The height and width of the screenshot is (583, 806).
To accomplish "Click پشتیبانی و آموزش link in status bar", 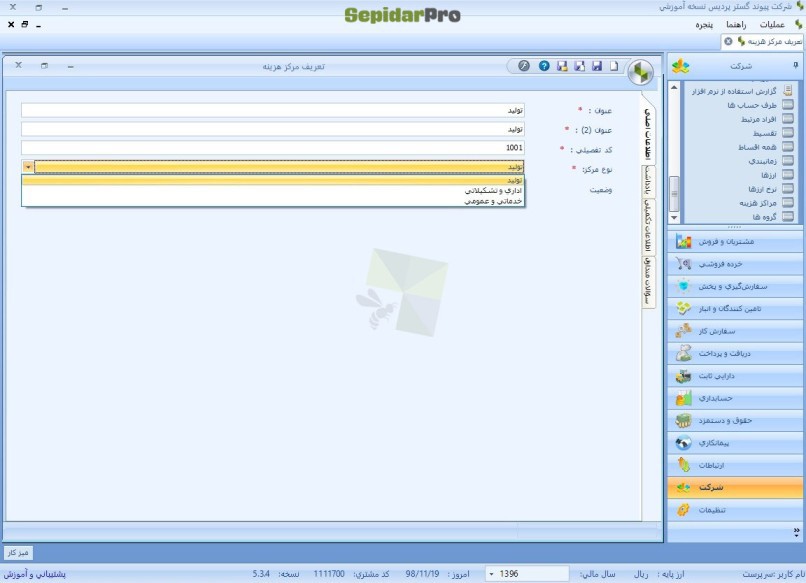I will coord(35,574).
